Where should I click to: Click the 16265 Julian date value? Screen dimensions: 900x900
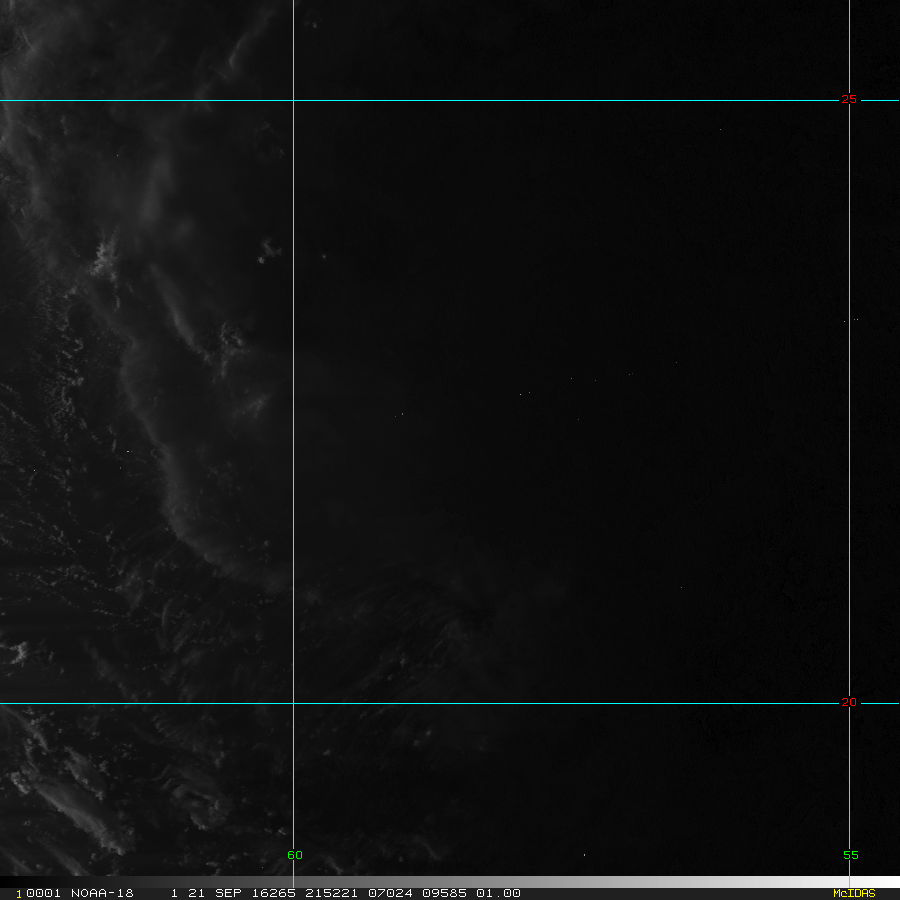pos(274,893)
